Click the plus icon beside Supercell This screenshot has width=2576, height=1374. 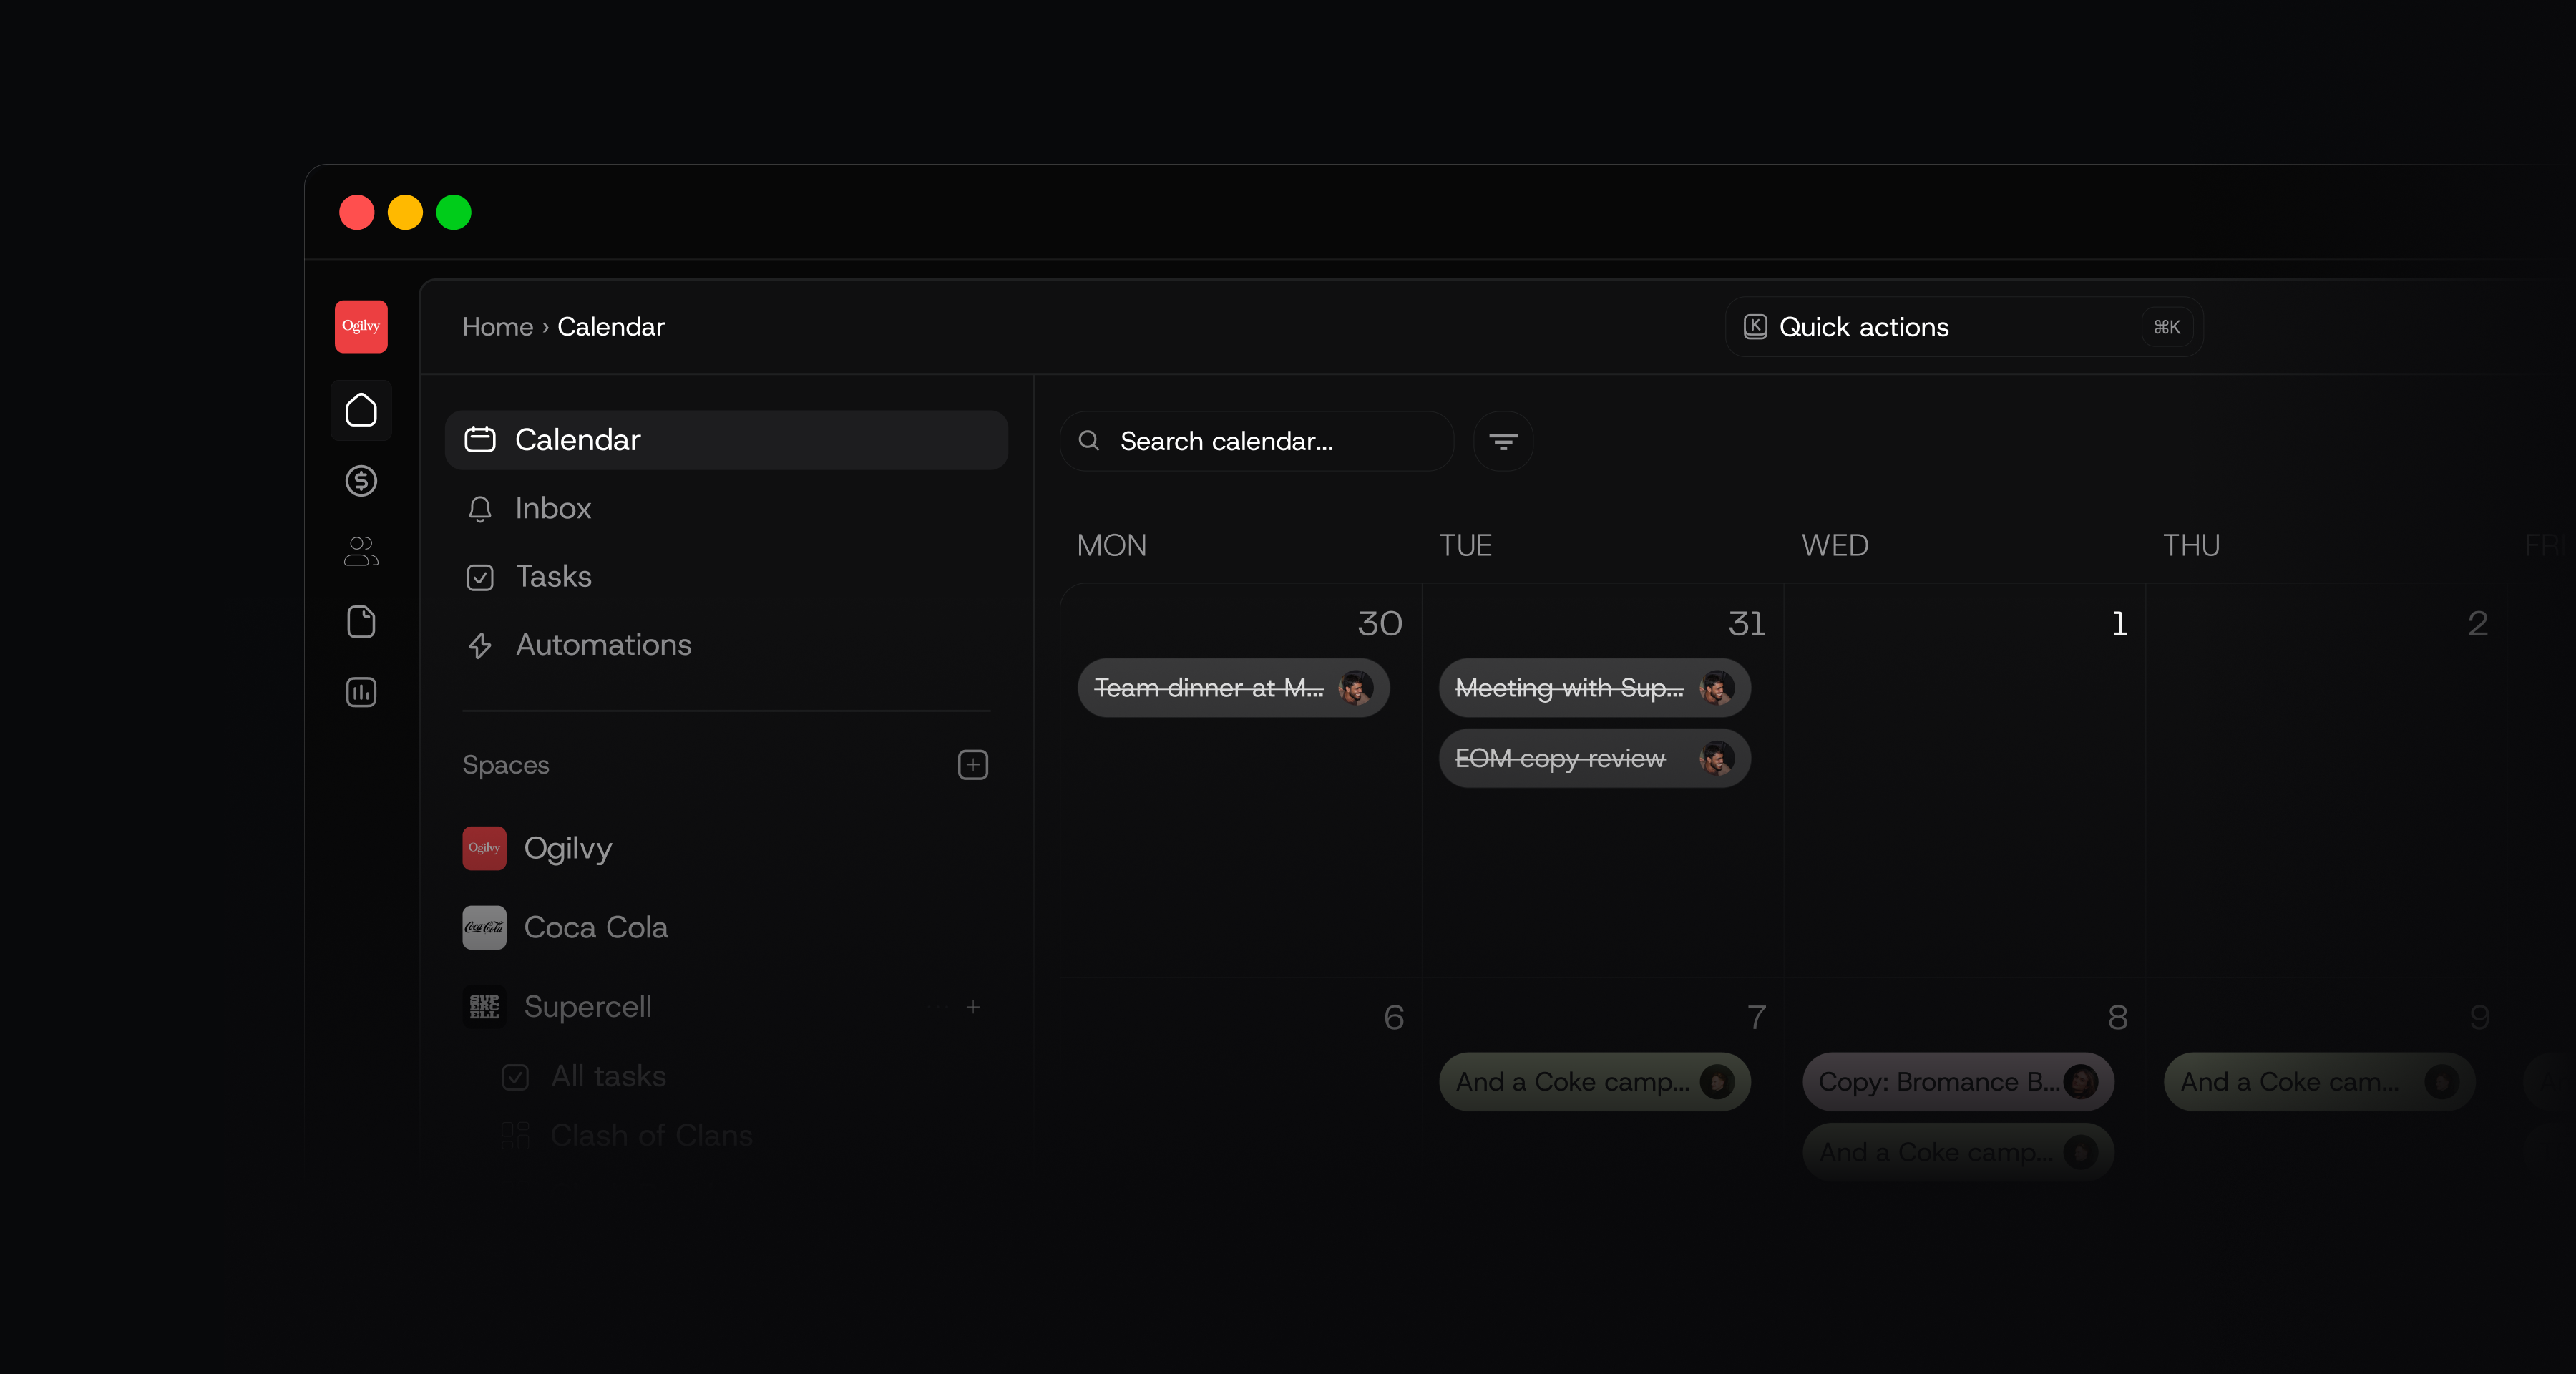click(973, 1007)
